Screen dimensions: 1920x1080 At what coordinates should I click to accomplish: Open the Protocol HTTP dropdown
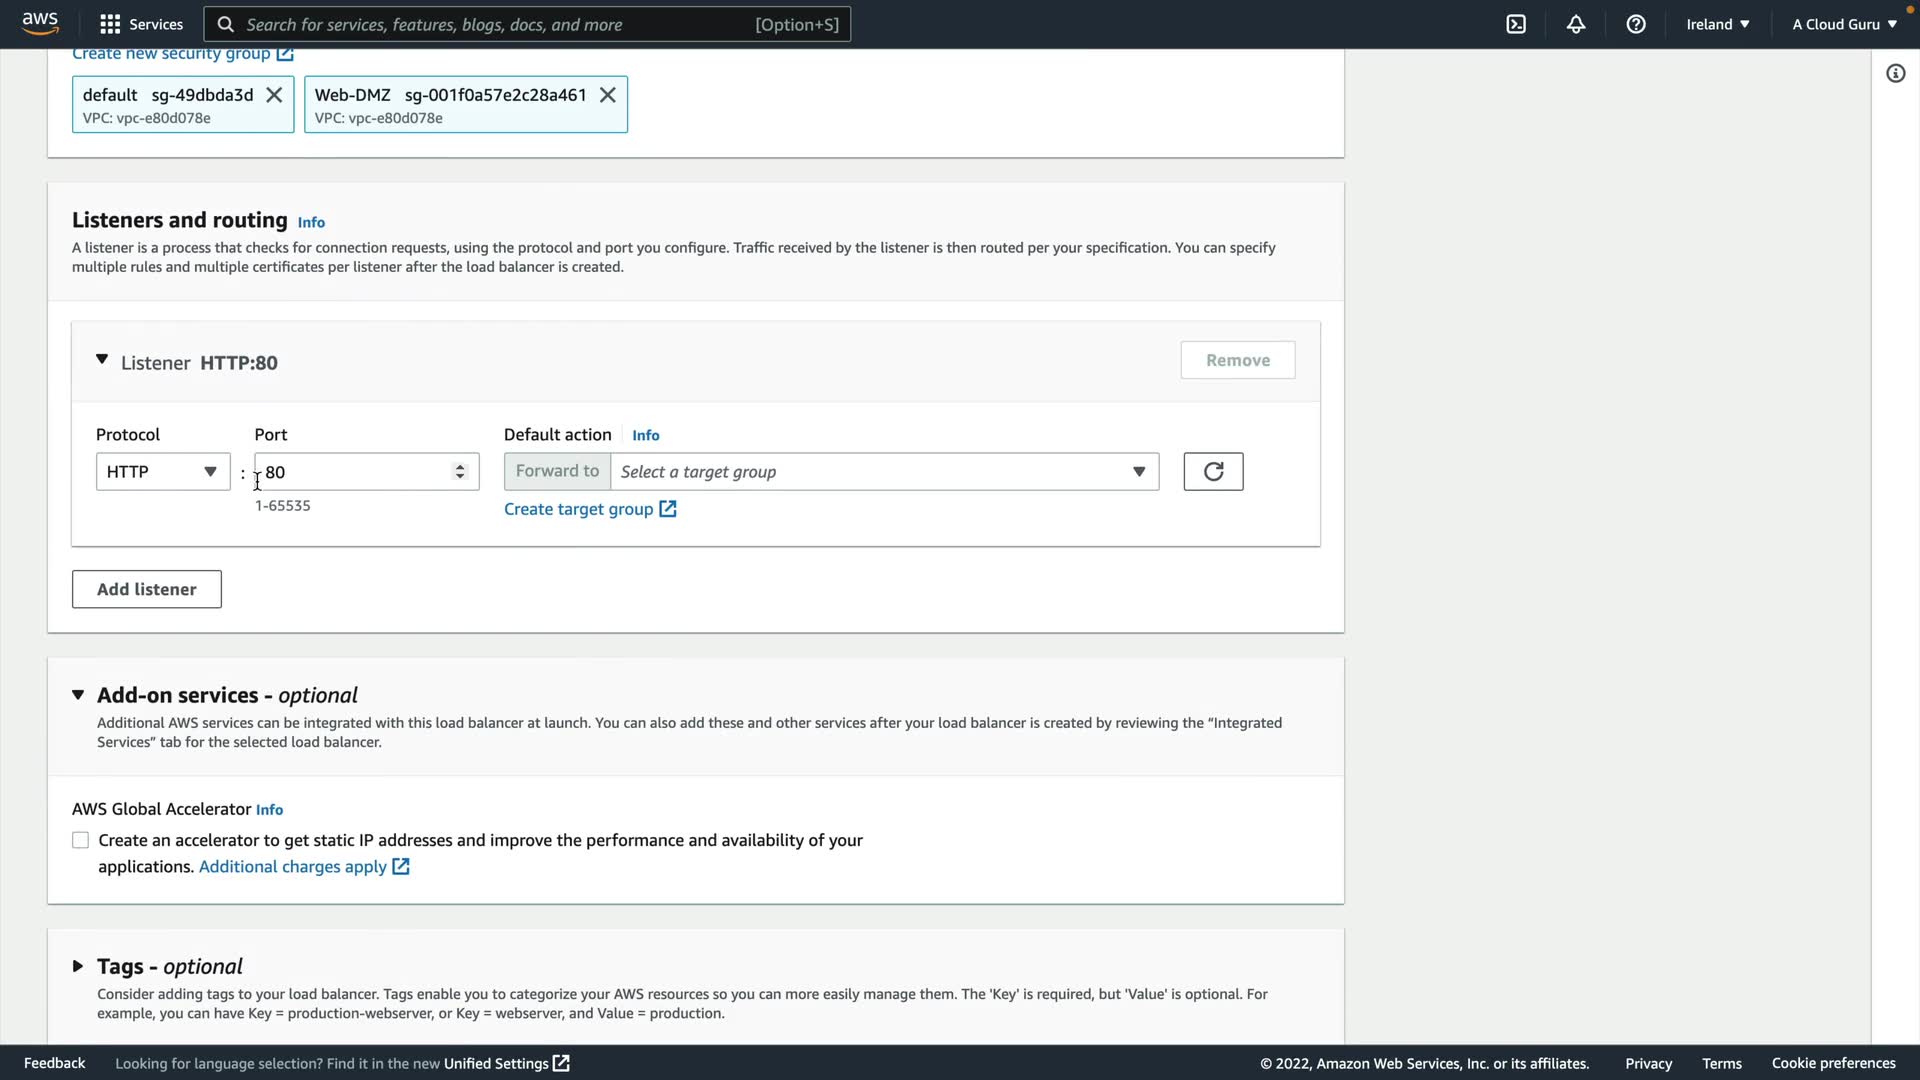coord(163,472)
